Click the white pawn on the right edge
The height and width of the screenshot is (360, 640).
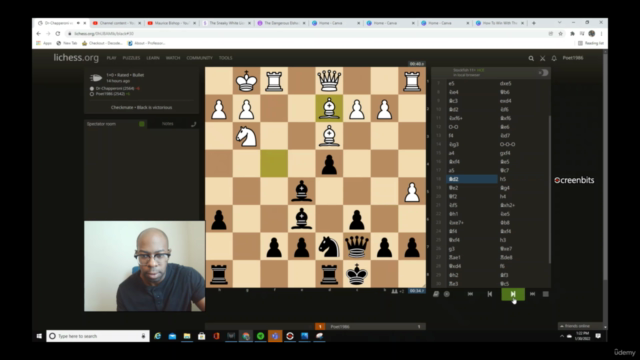pyautogui.click(x=412, y=191)
